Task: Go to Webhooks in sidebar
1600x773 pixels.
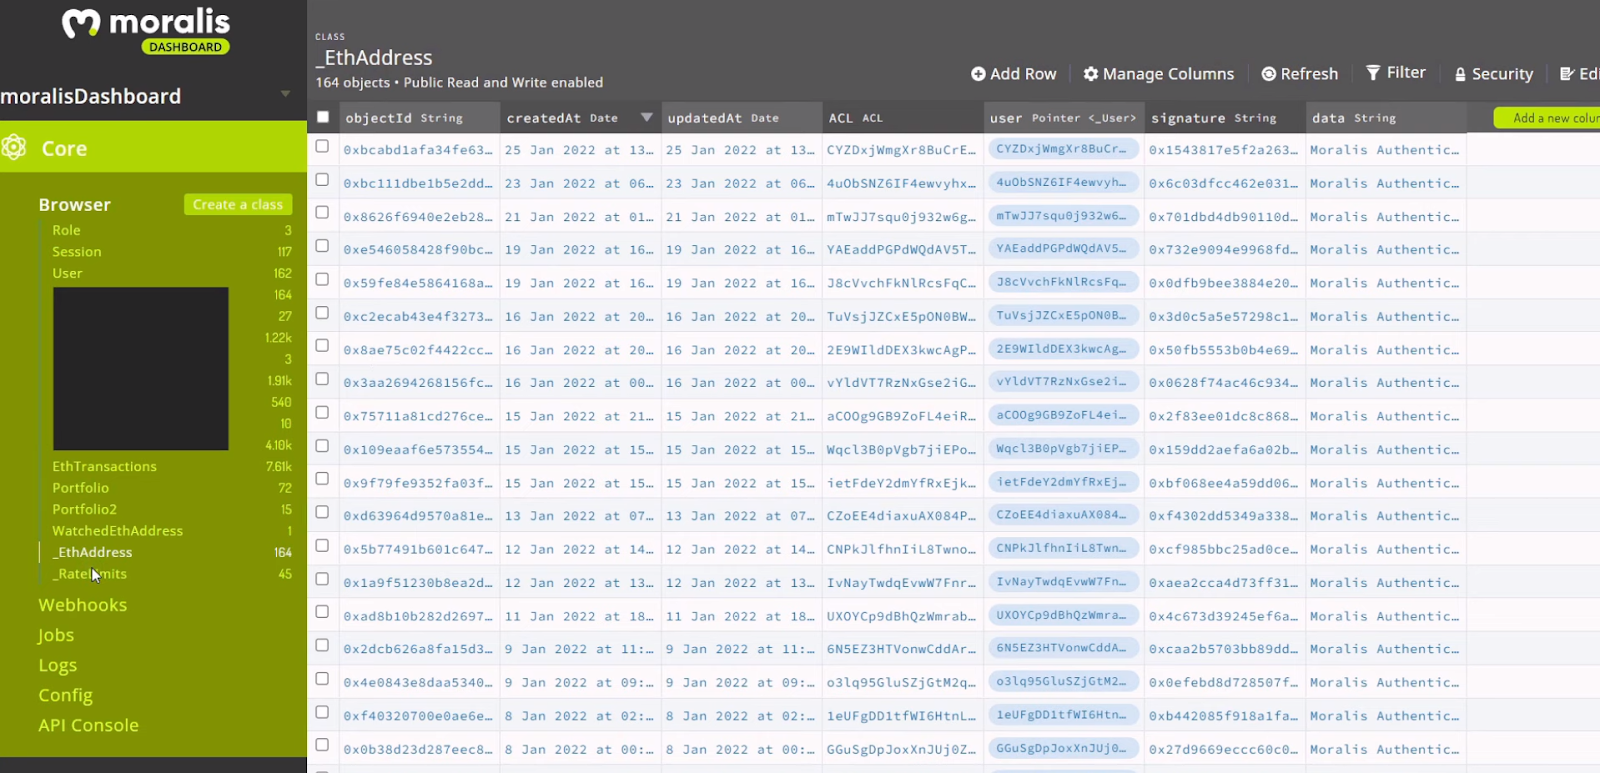Action: click(83, 605)
